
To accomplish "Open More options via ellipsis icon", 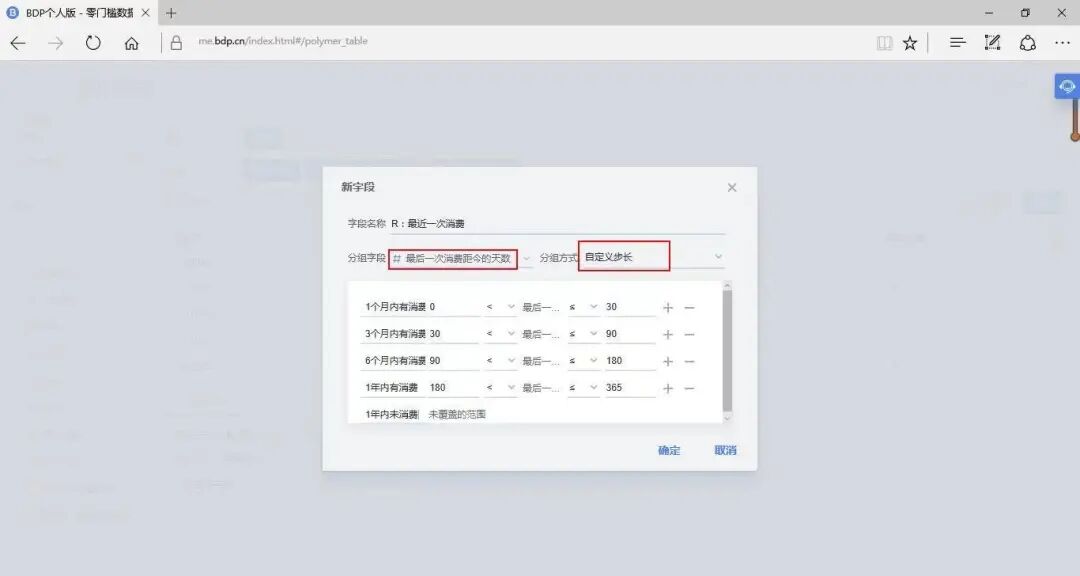I will 1062,42.
